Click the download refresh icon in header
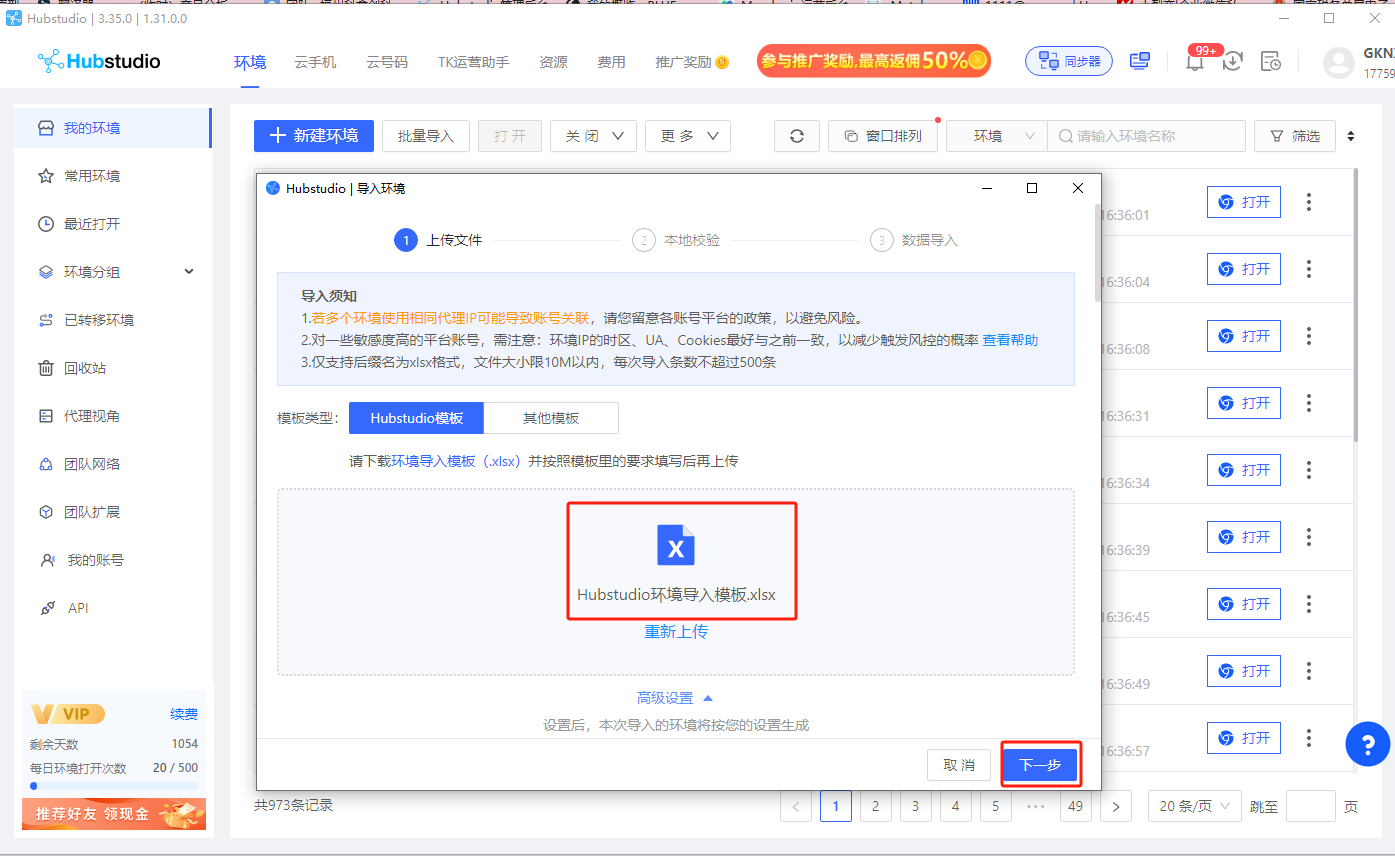This screenshot has height=856, width=1395. click(1233, 61)
